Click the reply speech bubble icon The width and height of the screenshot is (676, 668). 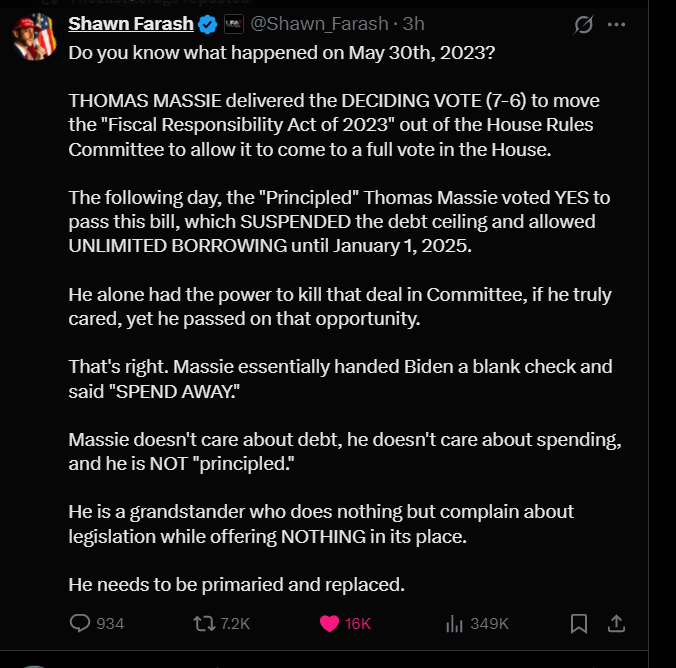pos(80,623)
